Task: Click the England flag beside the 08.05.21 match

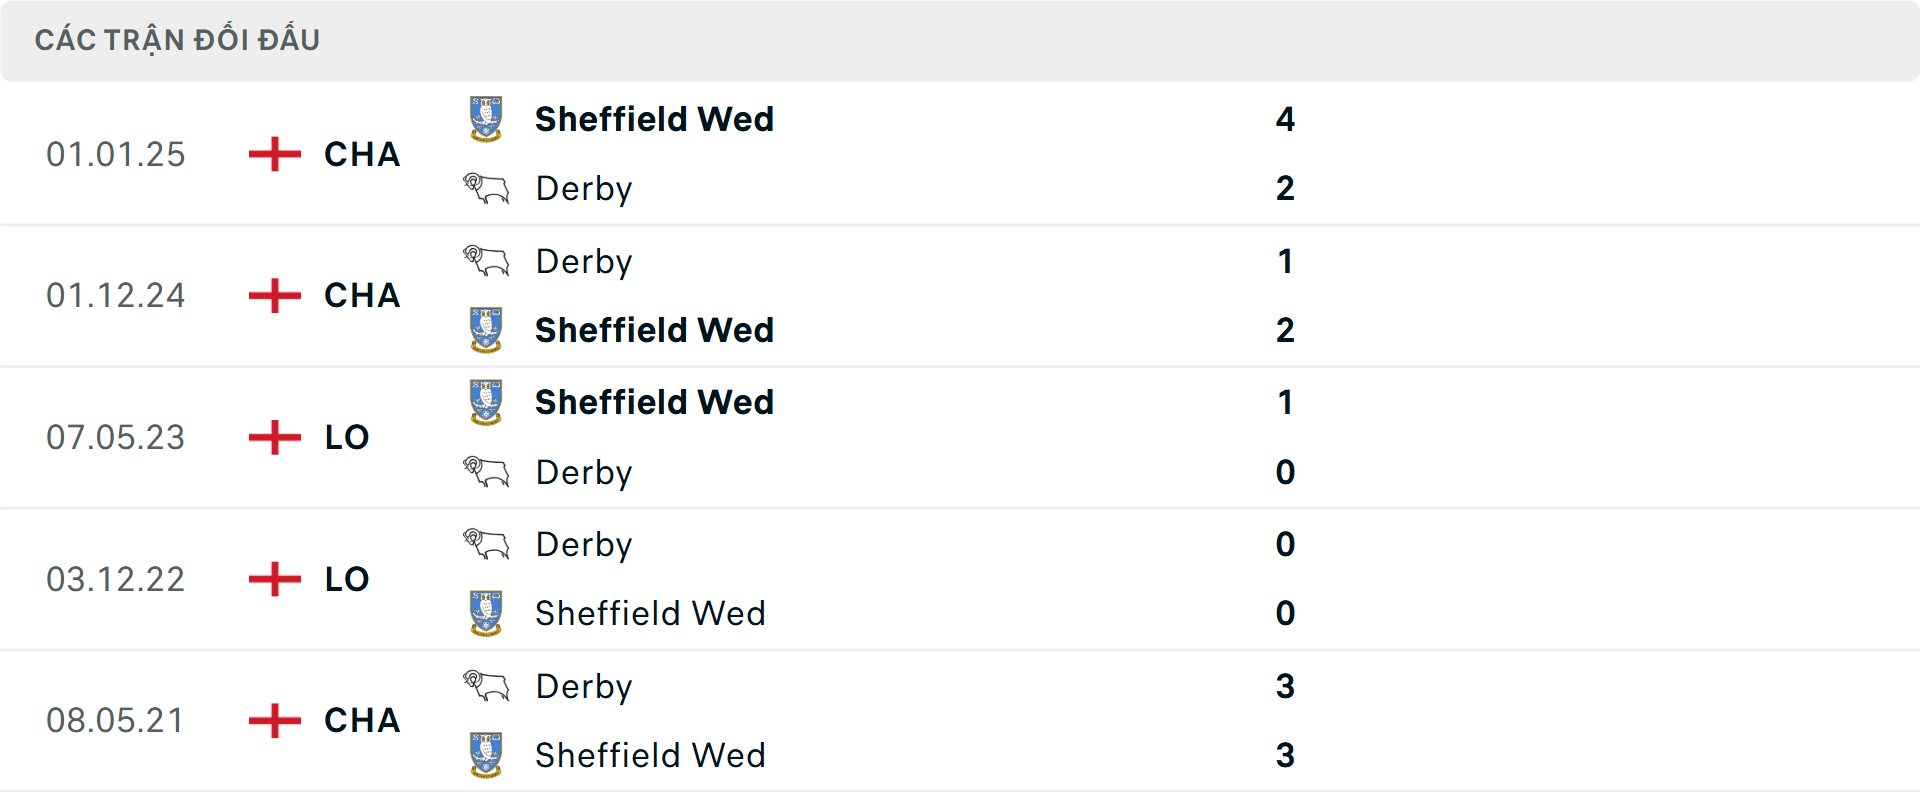Action: (x=273, y=720)
